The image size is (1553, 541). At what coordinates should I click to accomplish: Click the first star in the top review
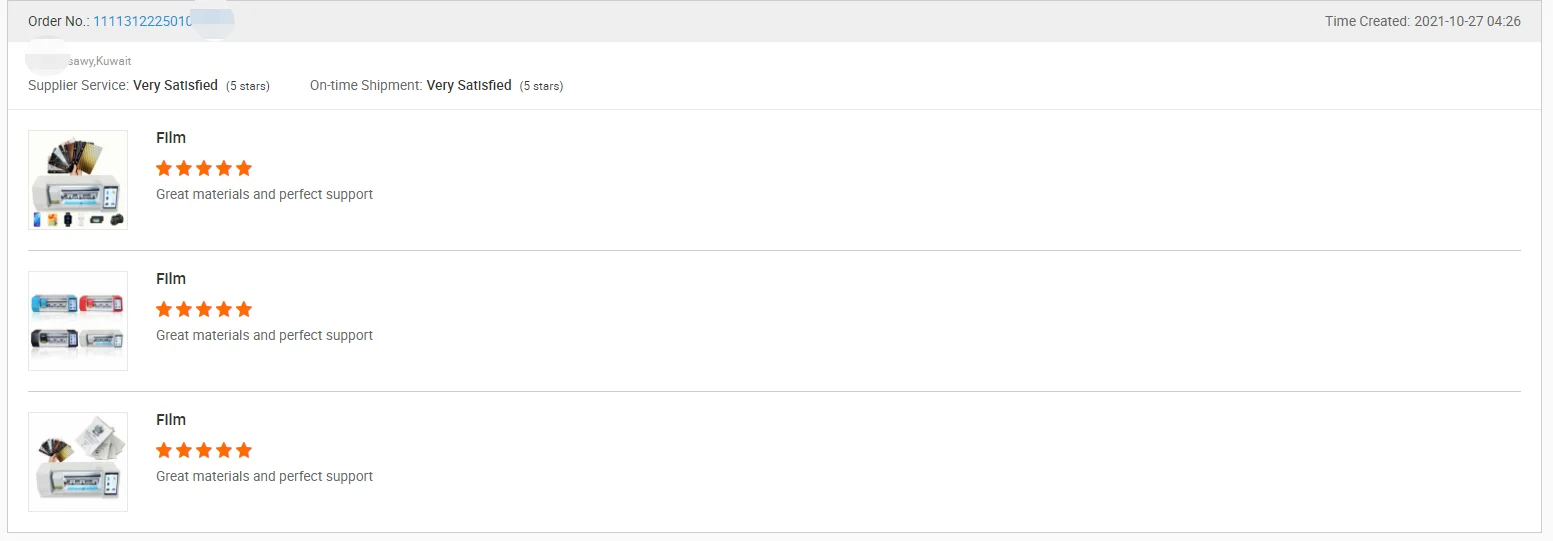(x=164, y=168)
